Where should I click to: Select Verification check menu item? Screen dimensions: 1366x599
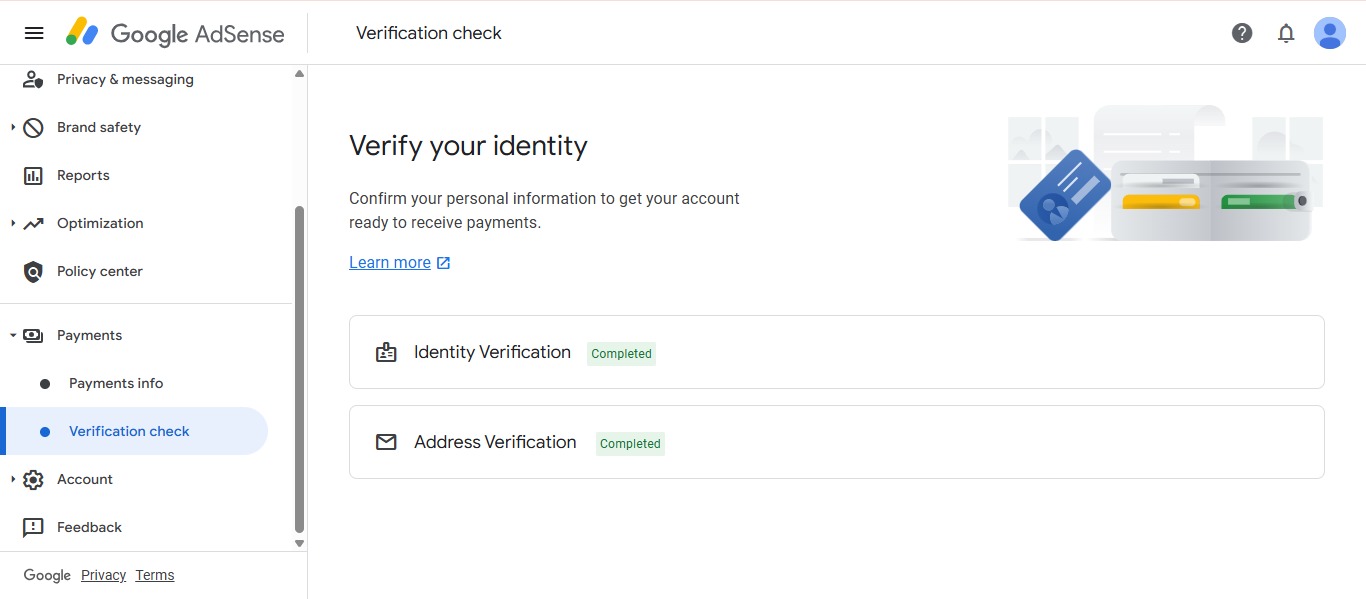[x=134, y=431]
